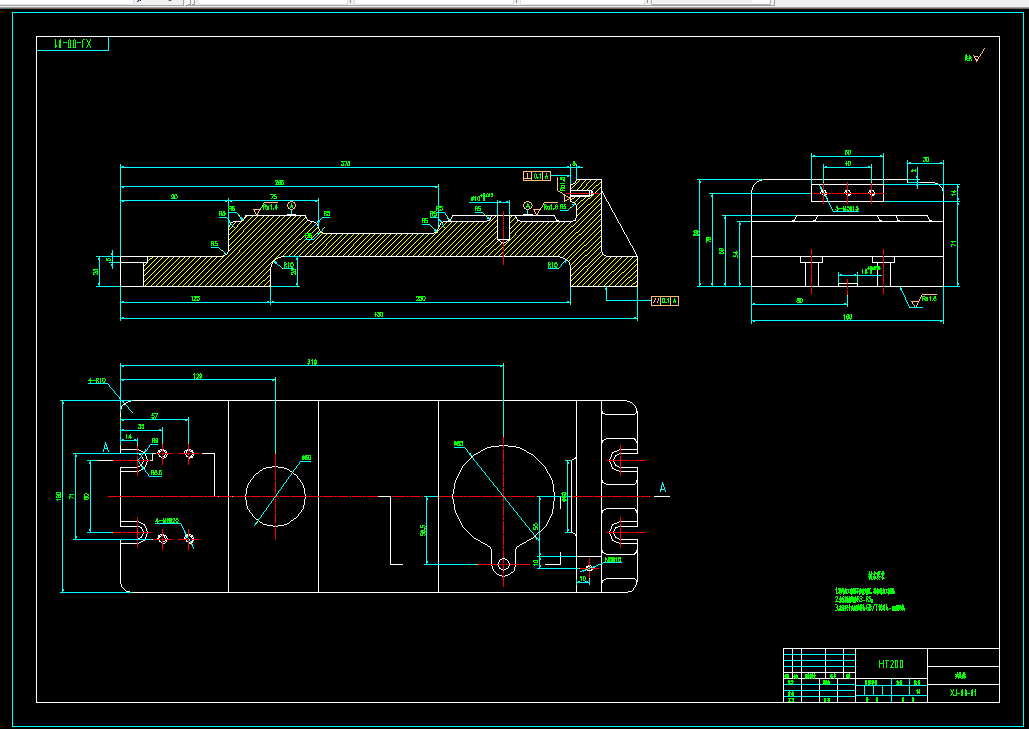
Task: Click the 430 overall length dimension
Action: pyautogui.click(x=378, y=315)
